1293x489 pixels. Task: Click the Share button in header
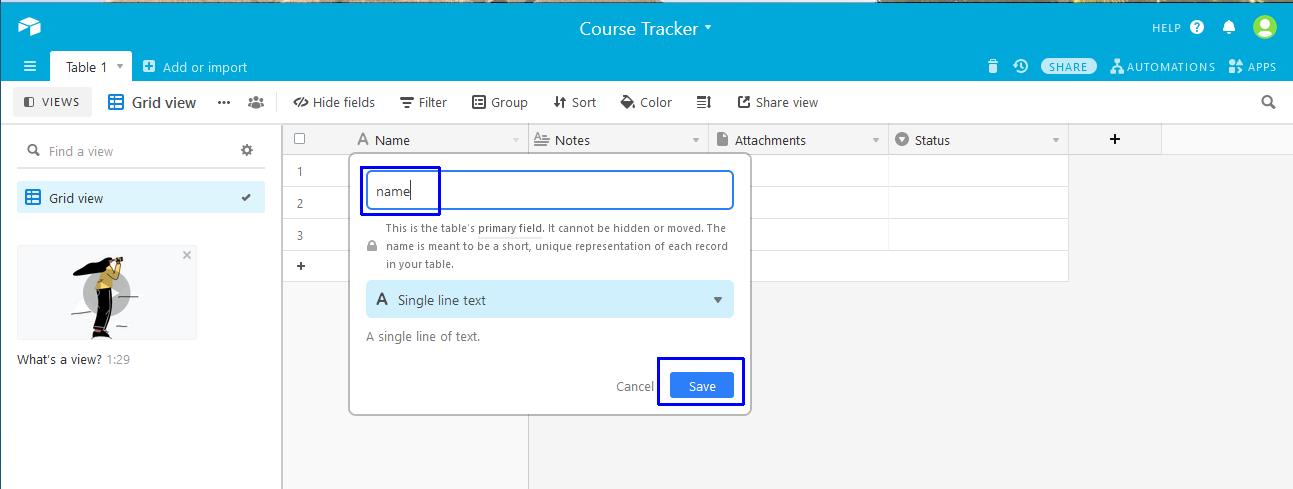coord(1068,67)
